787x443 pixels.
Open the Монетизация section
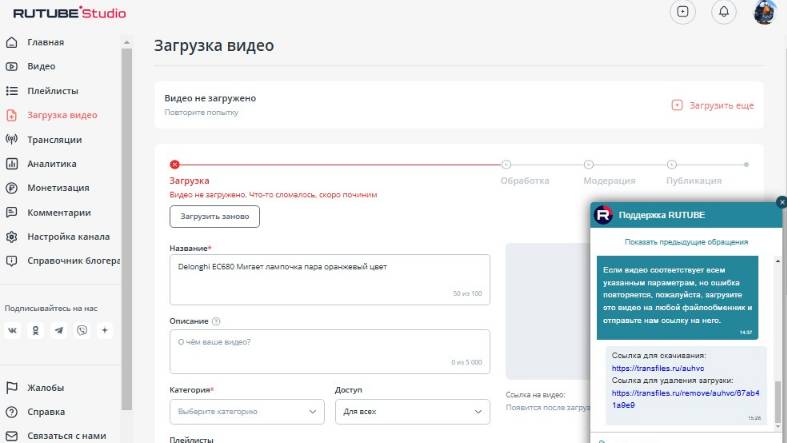[60, 188]
